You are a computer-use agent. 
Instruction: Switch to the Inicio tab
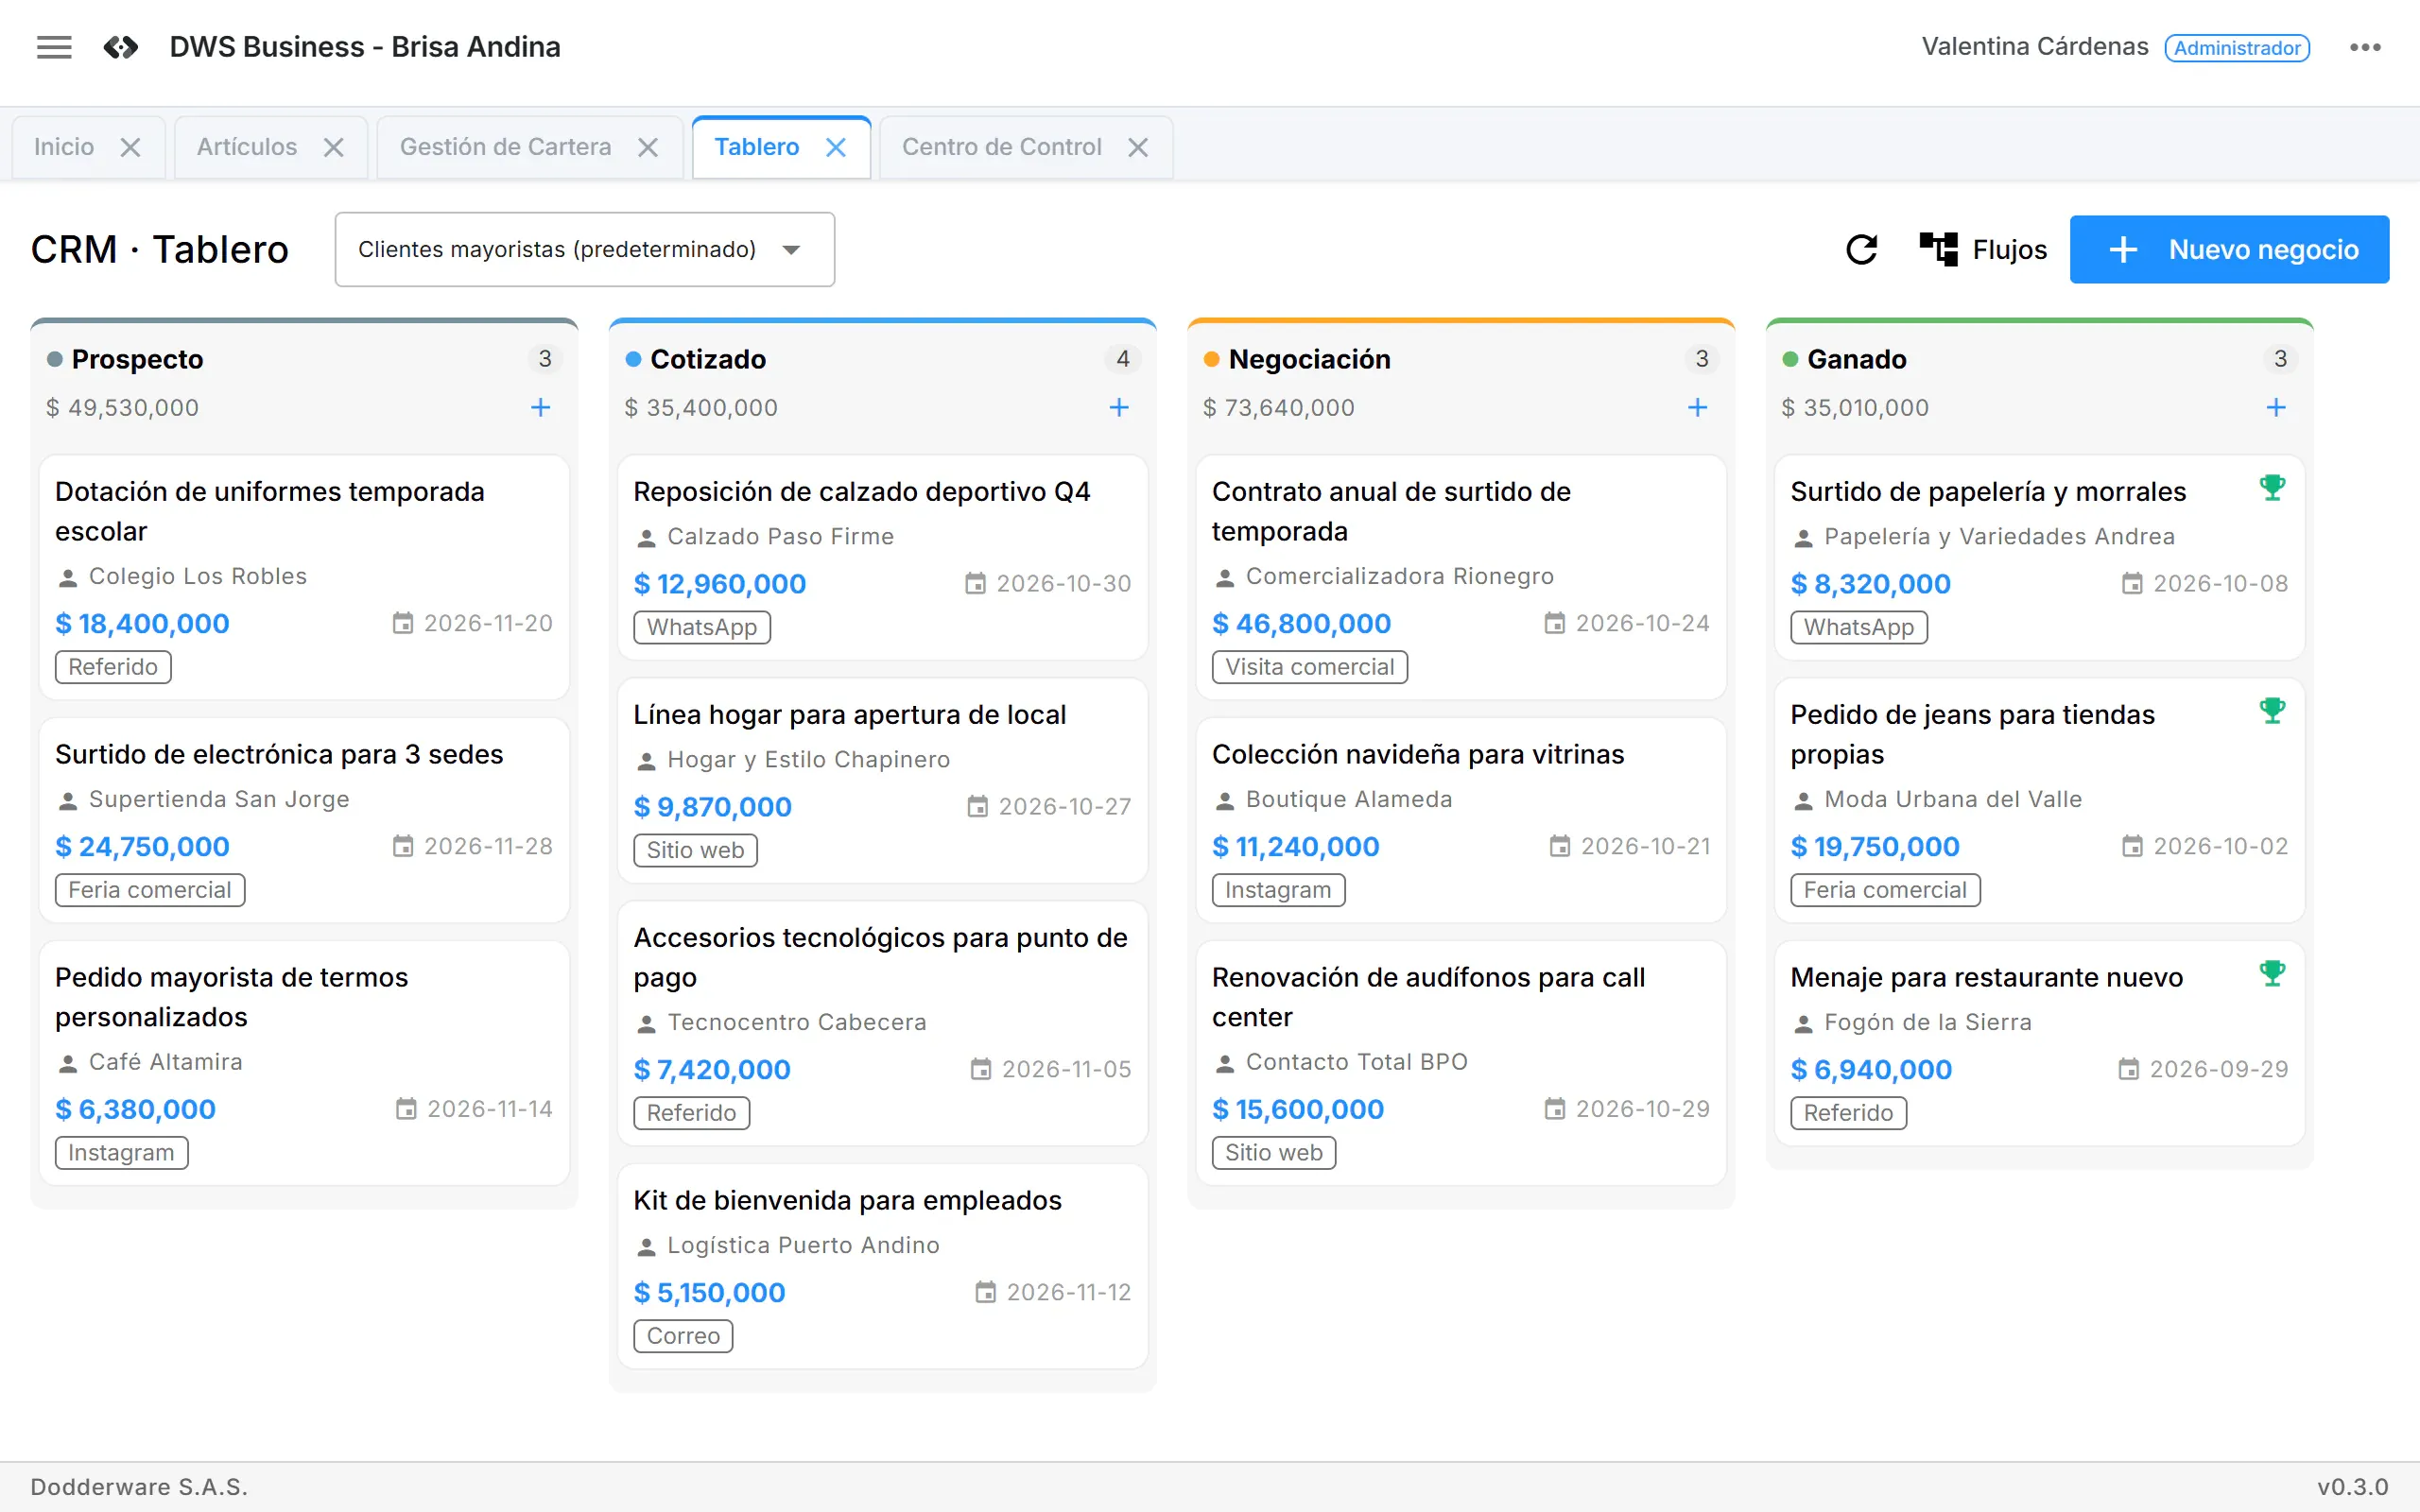pyautogui.click(x=64, y=147)
